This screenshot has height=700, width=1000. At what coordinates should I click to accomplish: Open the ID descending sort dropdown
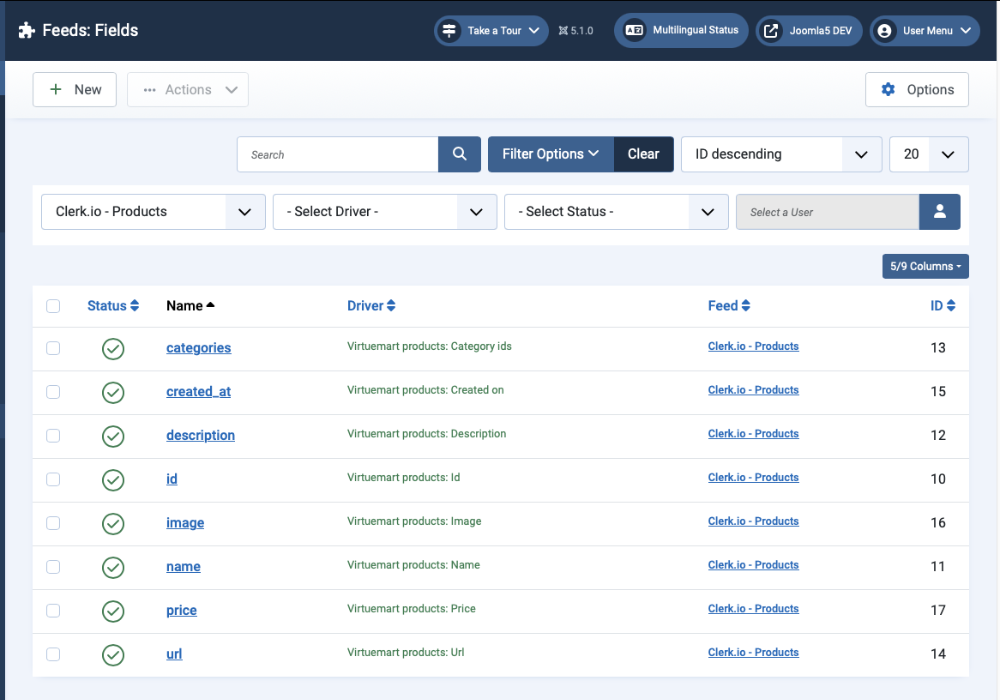(x=781, y=154)
